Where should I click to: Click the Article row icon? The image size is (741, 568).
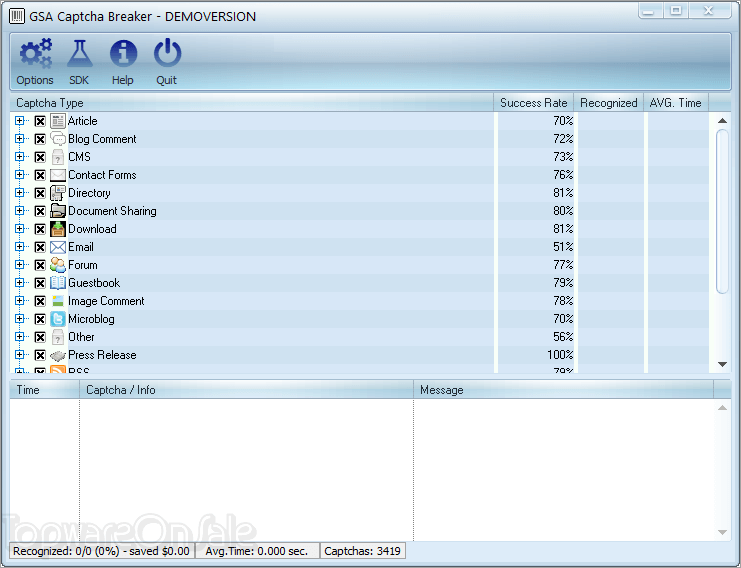[58, 121]
